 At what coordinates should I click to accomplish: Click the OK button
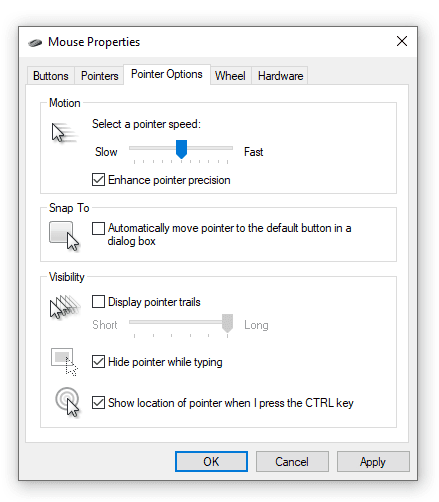(x=211, y=462)
